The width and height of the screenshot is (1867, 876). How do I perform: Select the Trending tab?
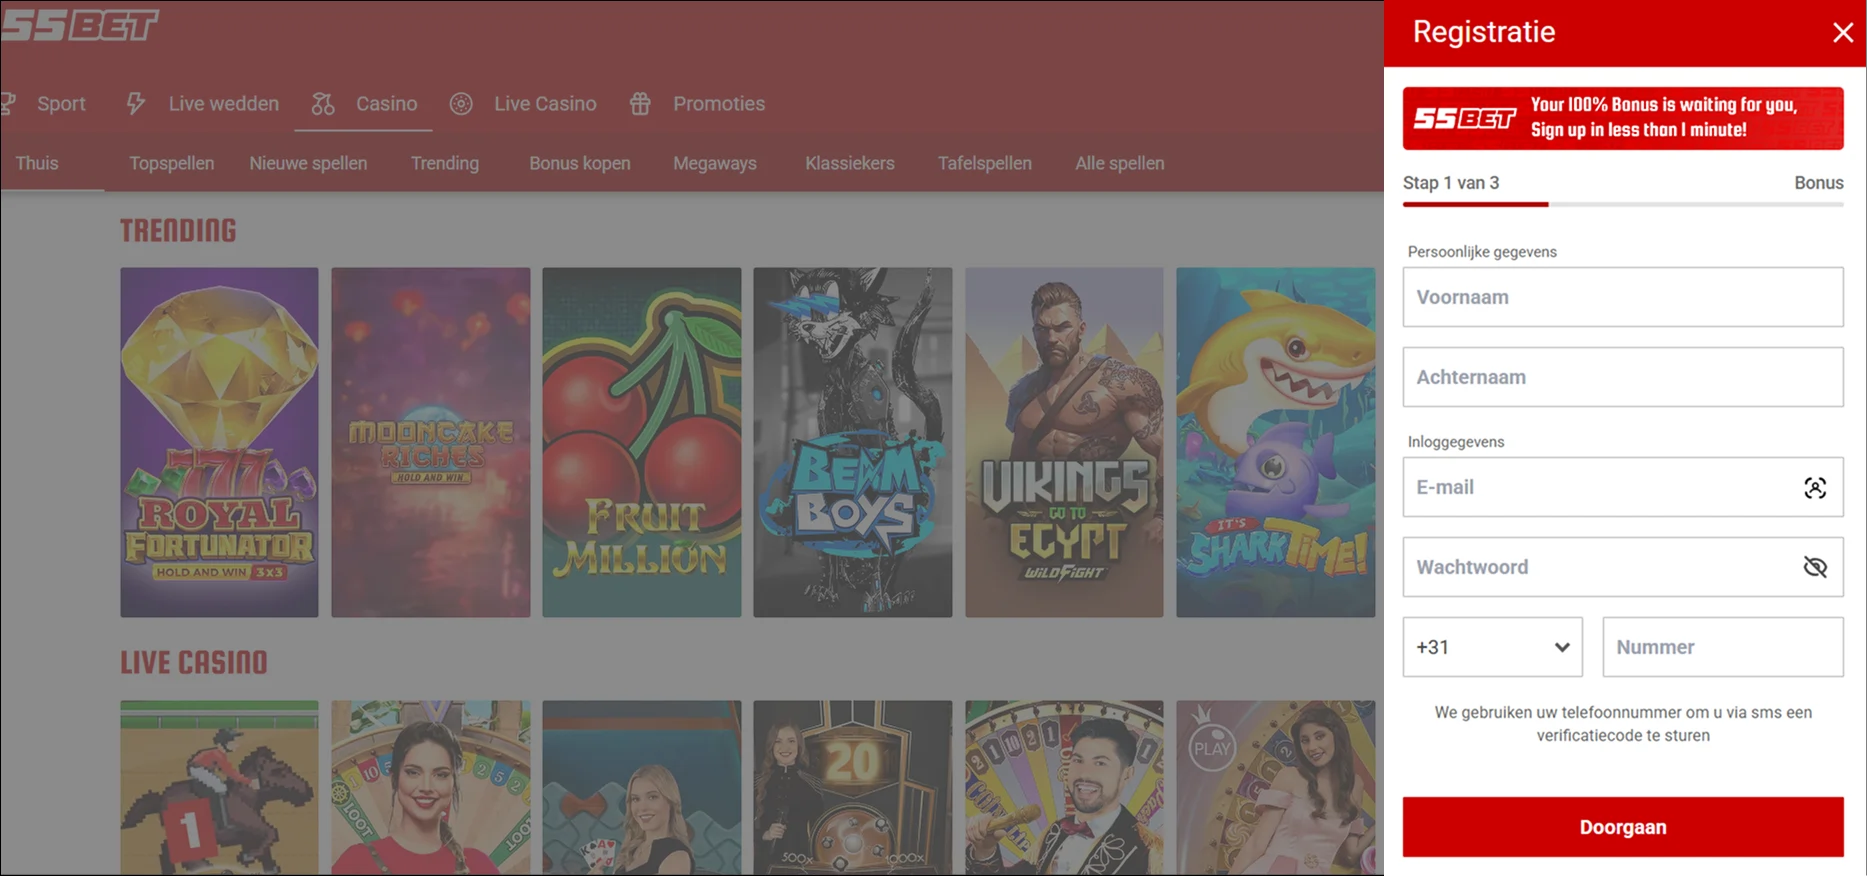(445, 163)
